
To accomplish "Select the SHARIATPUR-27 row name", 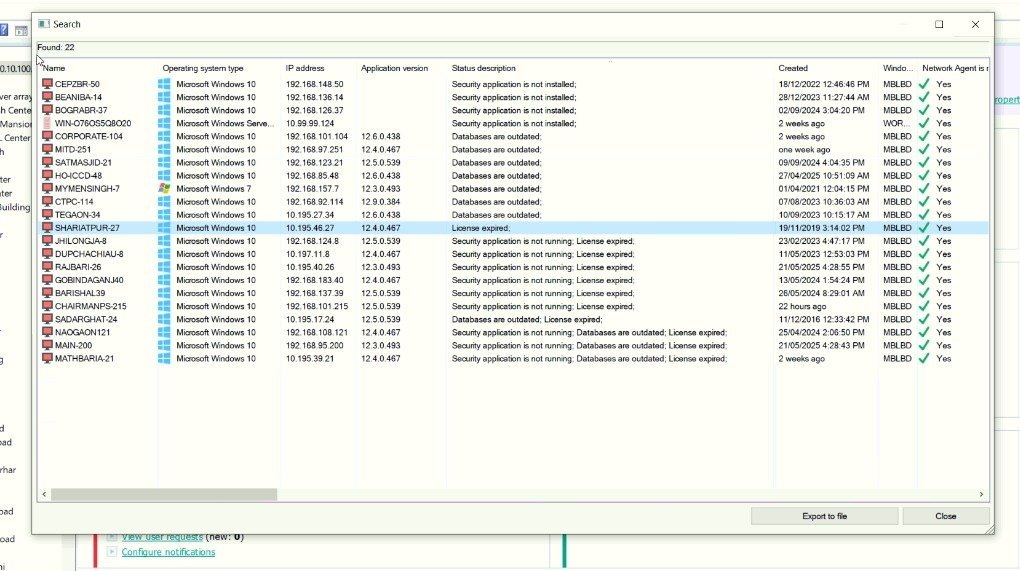I will (x=87, y=228).
